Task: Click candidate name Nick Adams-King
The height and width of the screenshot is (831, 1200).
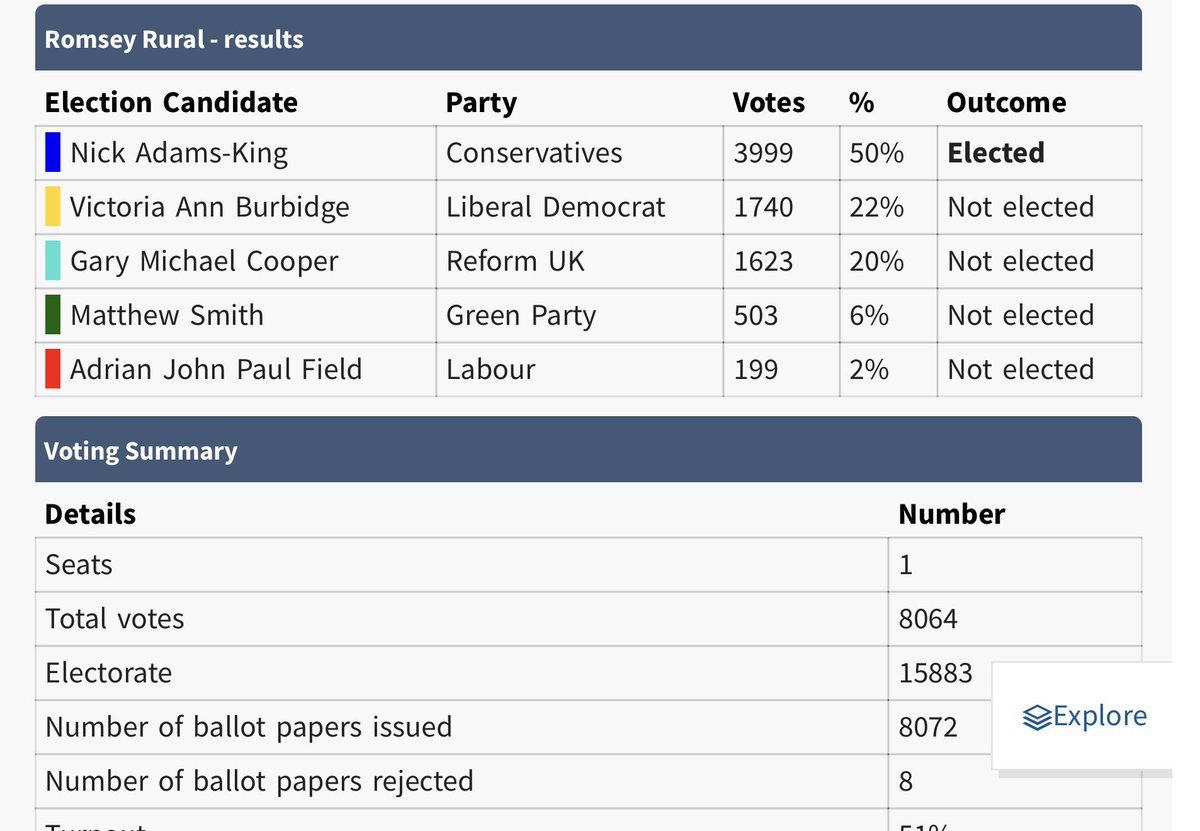Action: 179,154
